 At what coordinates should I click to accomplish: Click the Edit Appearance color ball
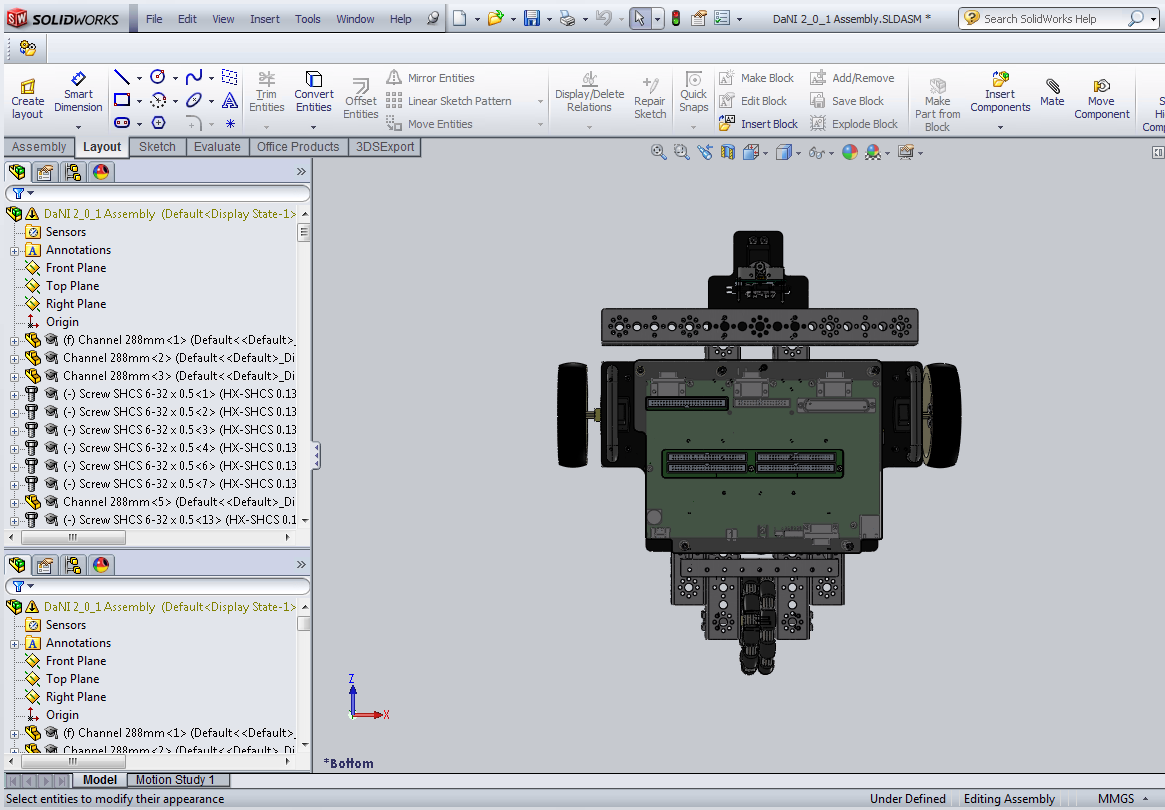(849, 152)
